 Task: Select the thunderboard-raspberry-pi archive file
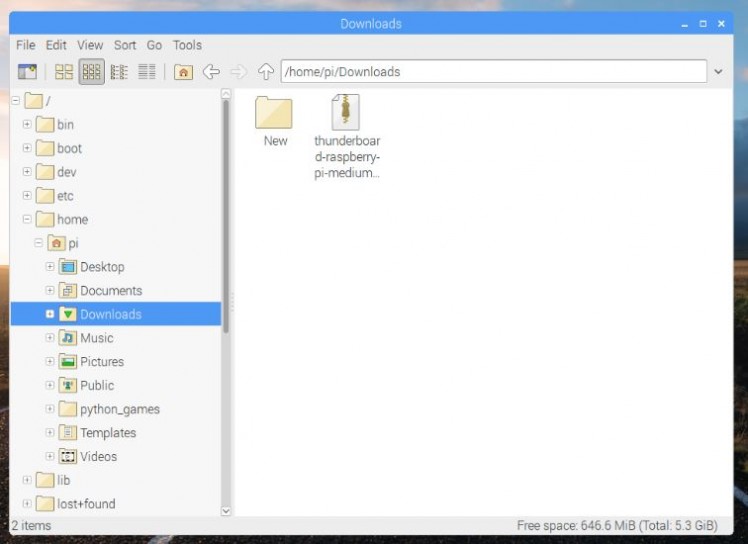tap(346, 136)
